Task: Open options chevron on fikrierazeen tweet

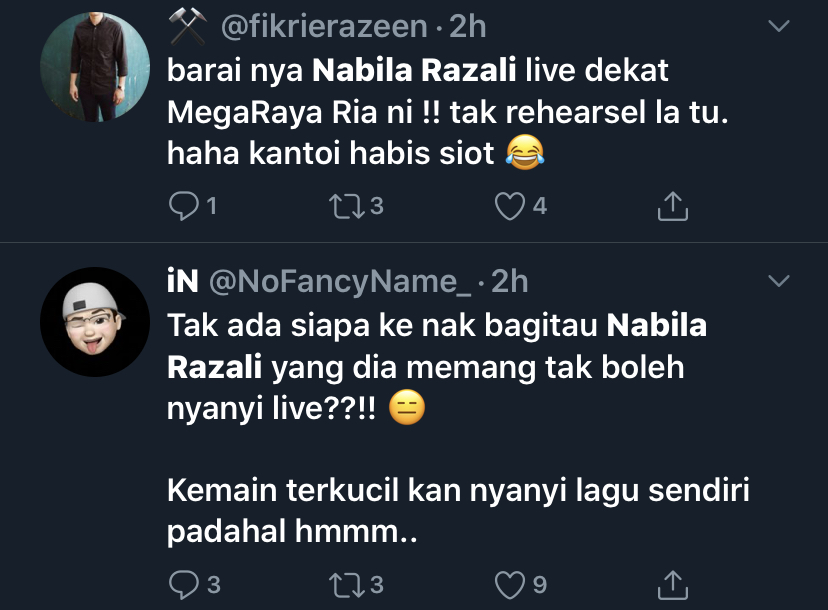Action: (x=777, y=26)
